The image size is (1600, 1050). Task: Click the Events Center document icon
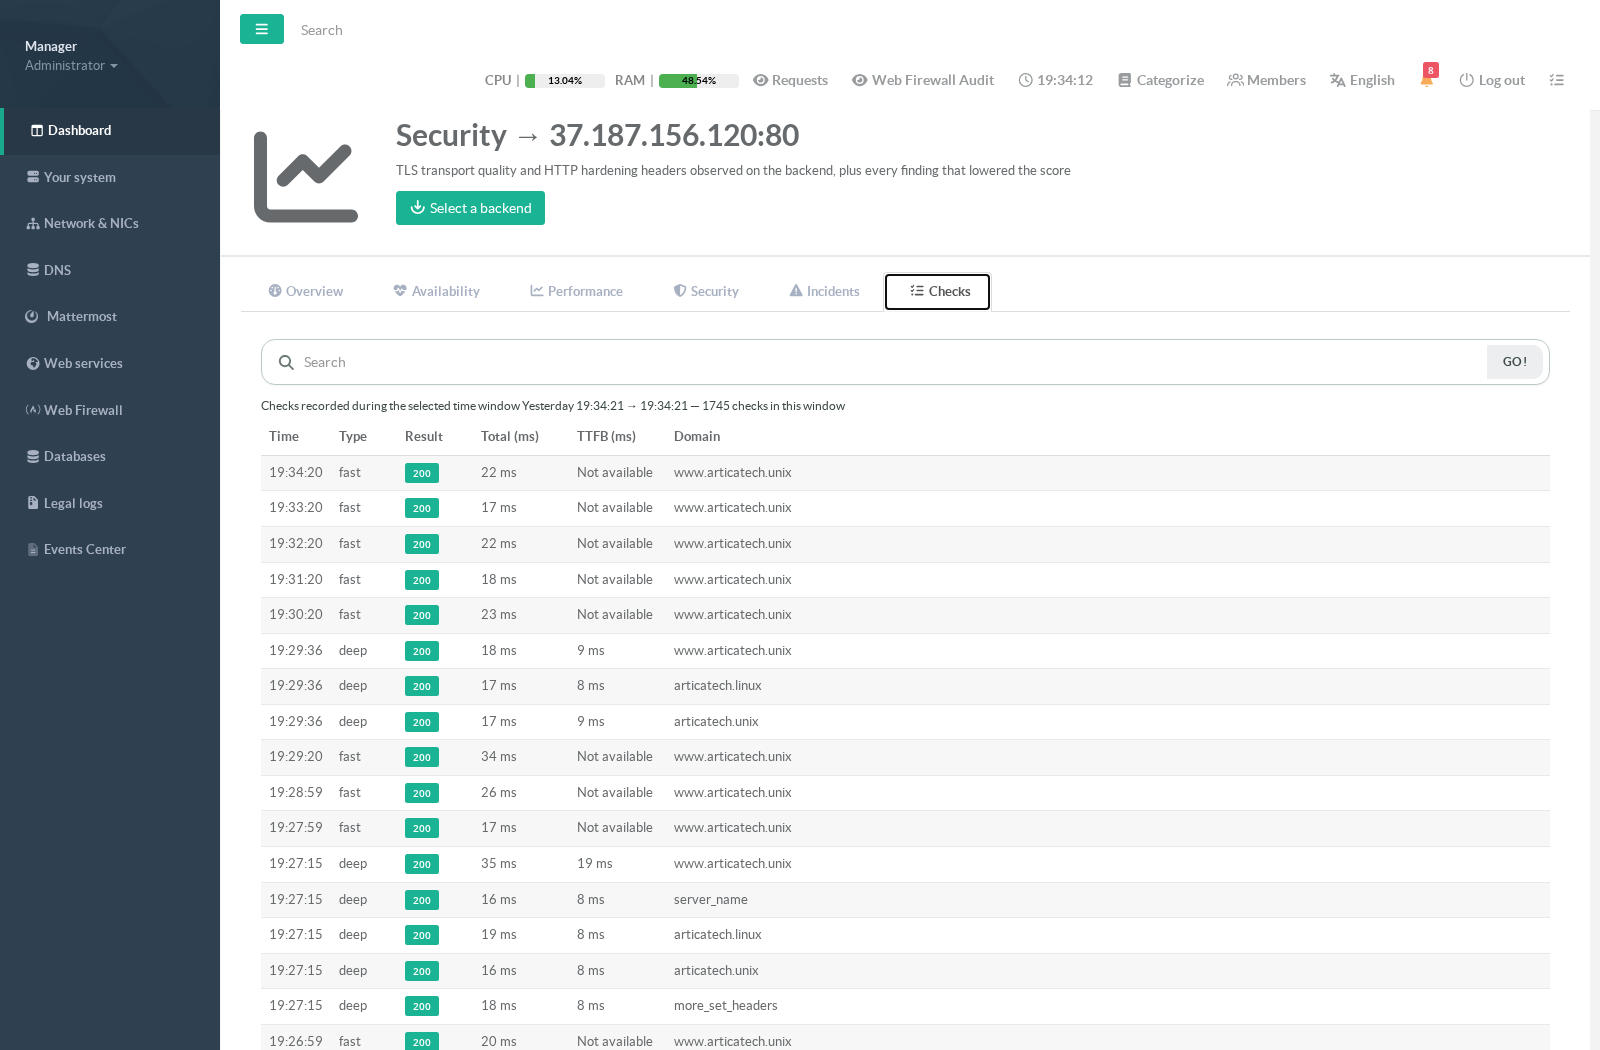click(x=33, y=550)
